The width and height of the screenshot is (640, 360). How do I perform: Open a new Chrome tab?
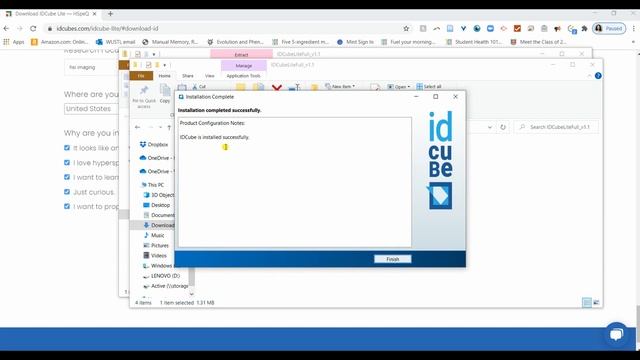[x=110, y=13]
